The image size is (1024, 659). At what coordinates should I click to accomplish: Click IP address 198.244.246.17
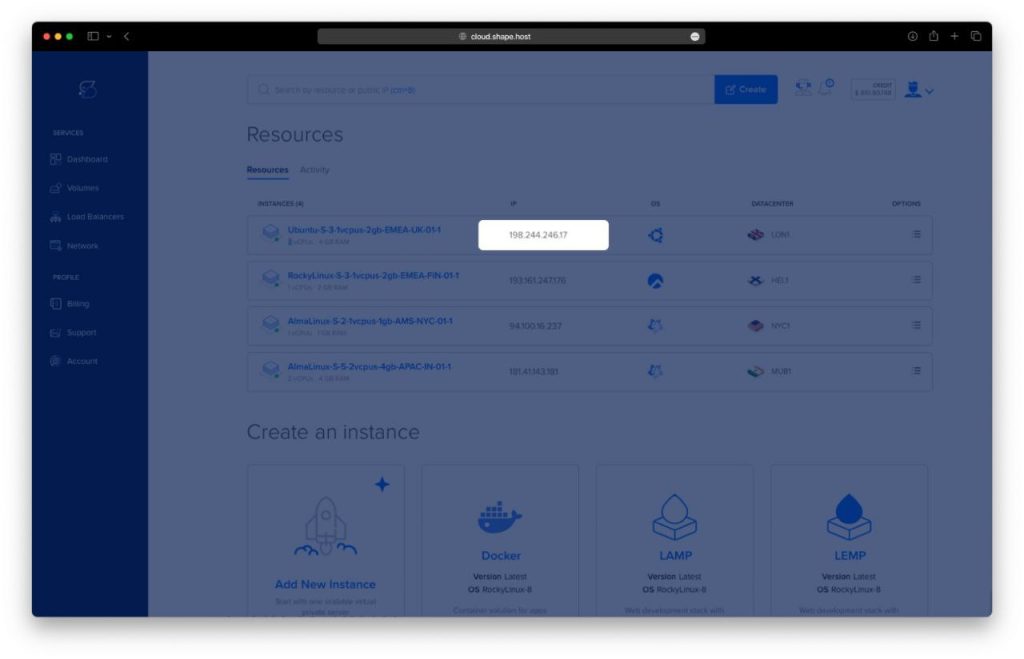538,235
